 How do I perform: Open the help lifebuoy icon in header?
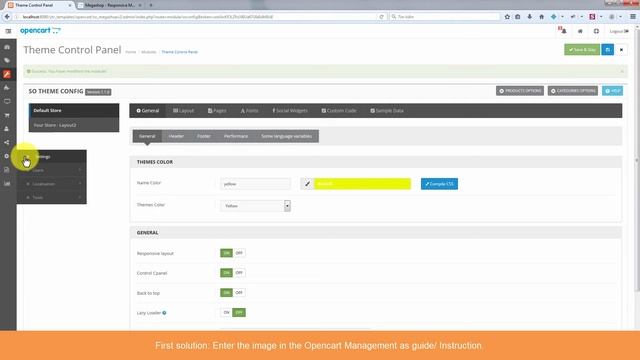pyautogui.click(x=596, y=31)
